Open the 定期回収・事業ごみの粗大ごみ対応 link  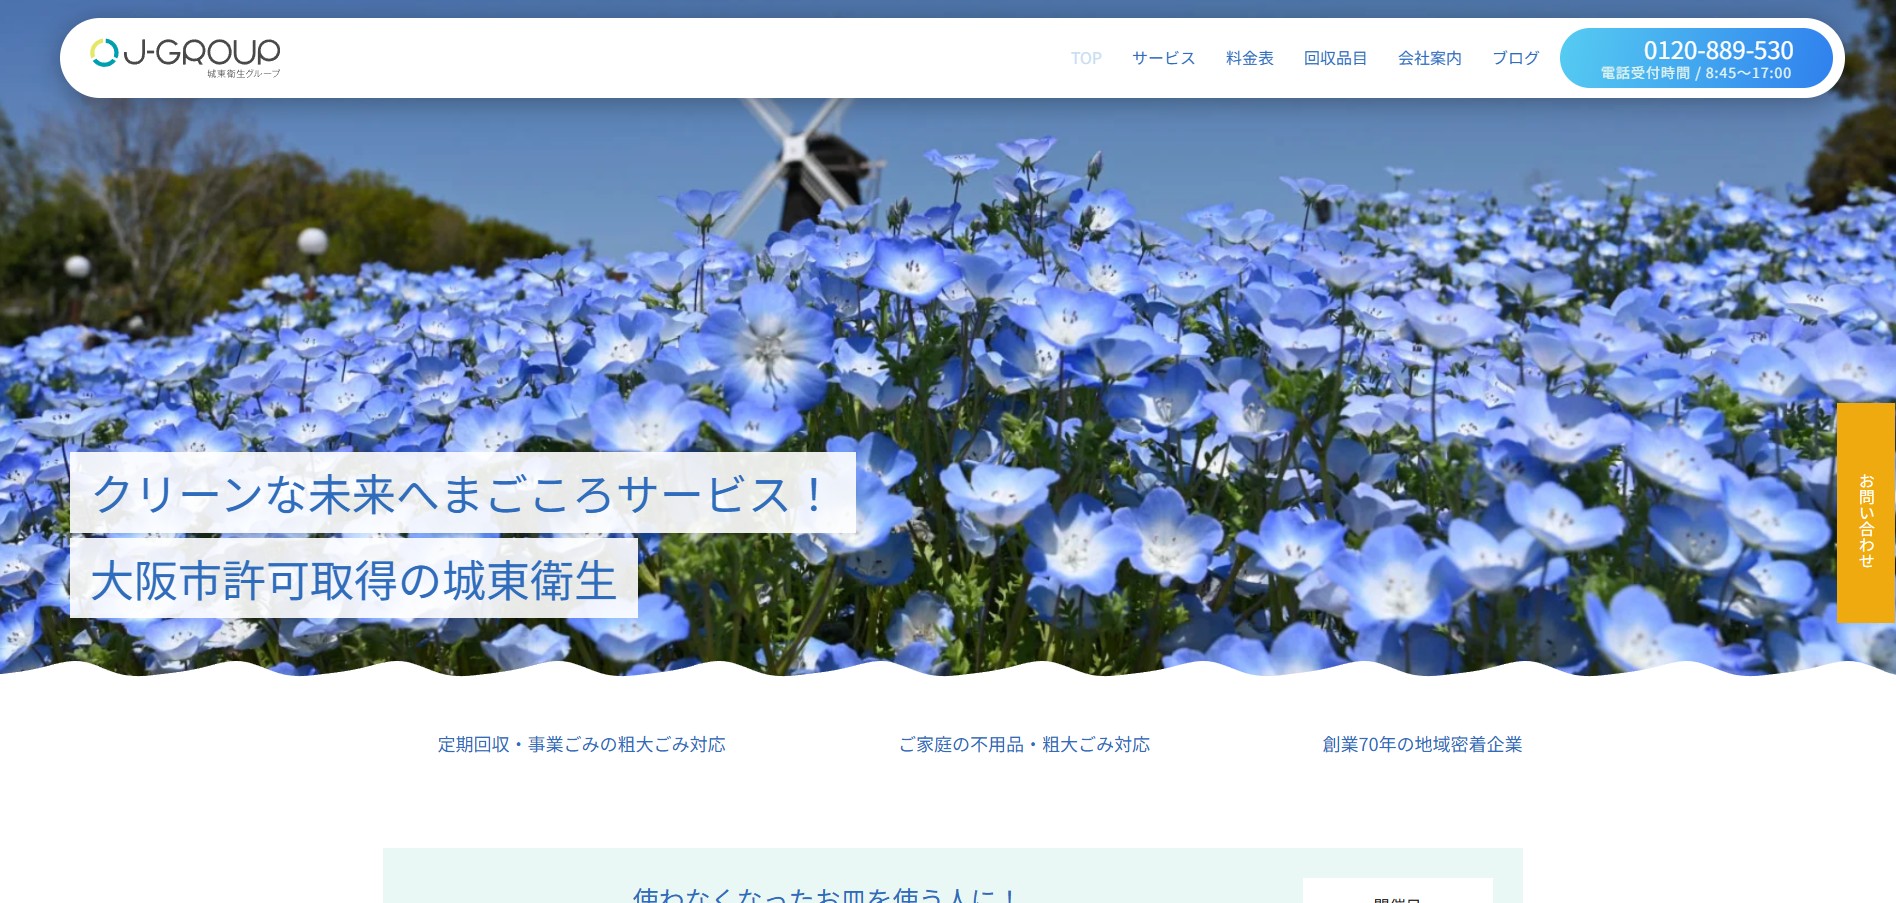pyautogui.click(x=581, y=744)
